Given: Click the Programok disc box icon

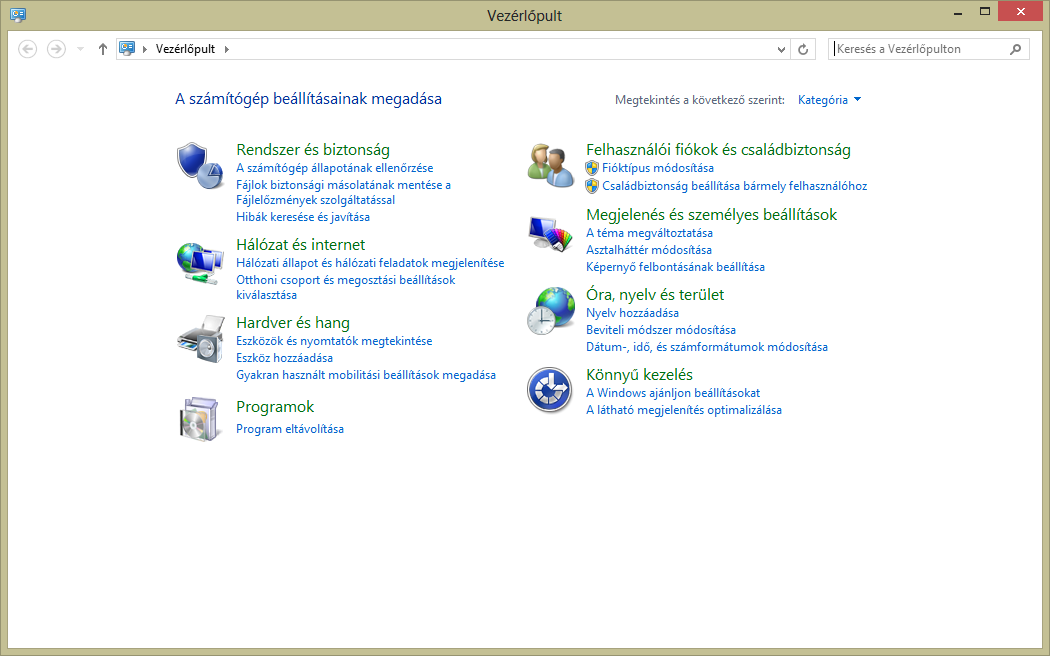Looking at the screenshot, I should [x=200, y=418].
